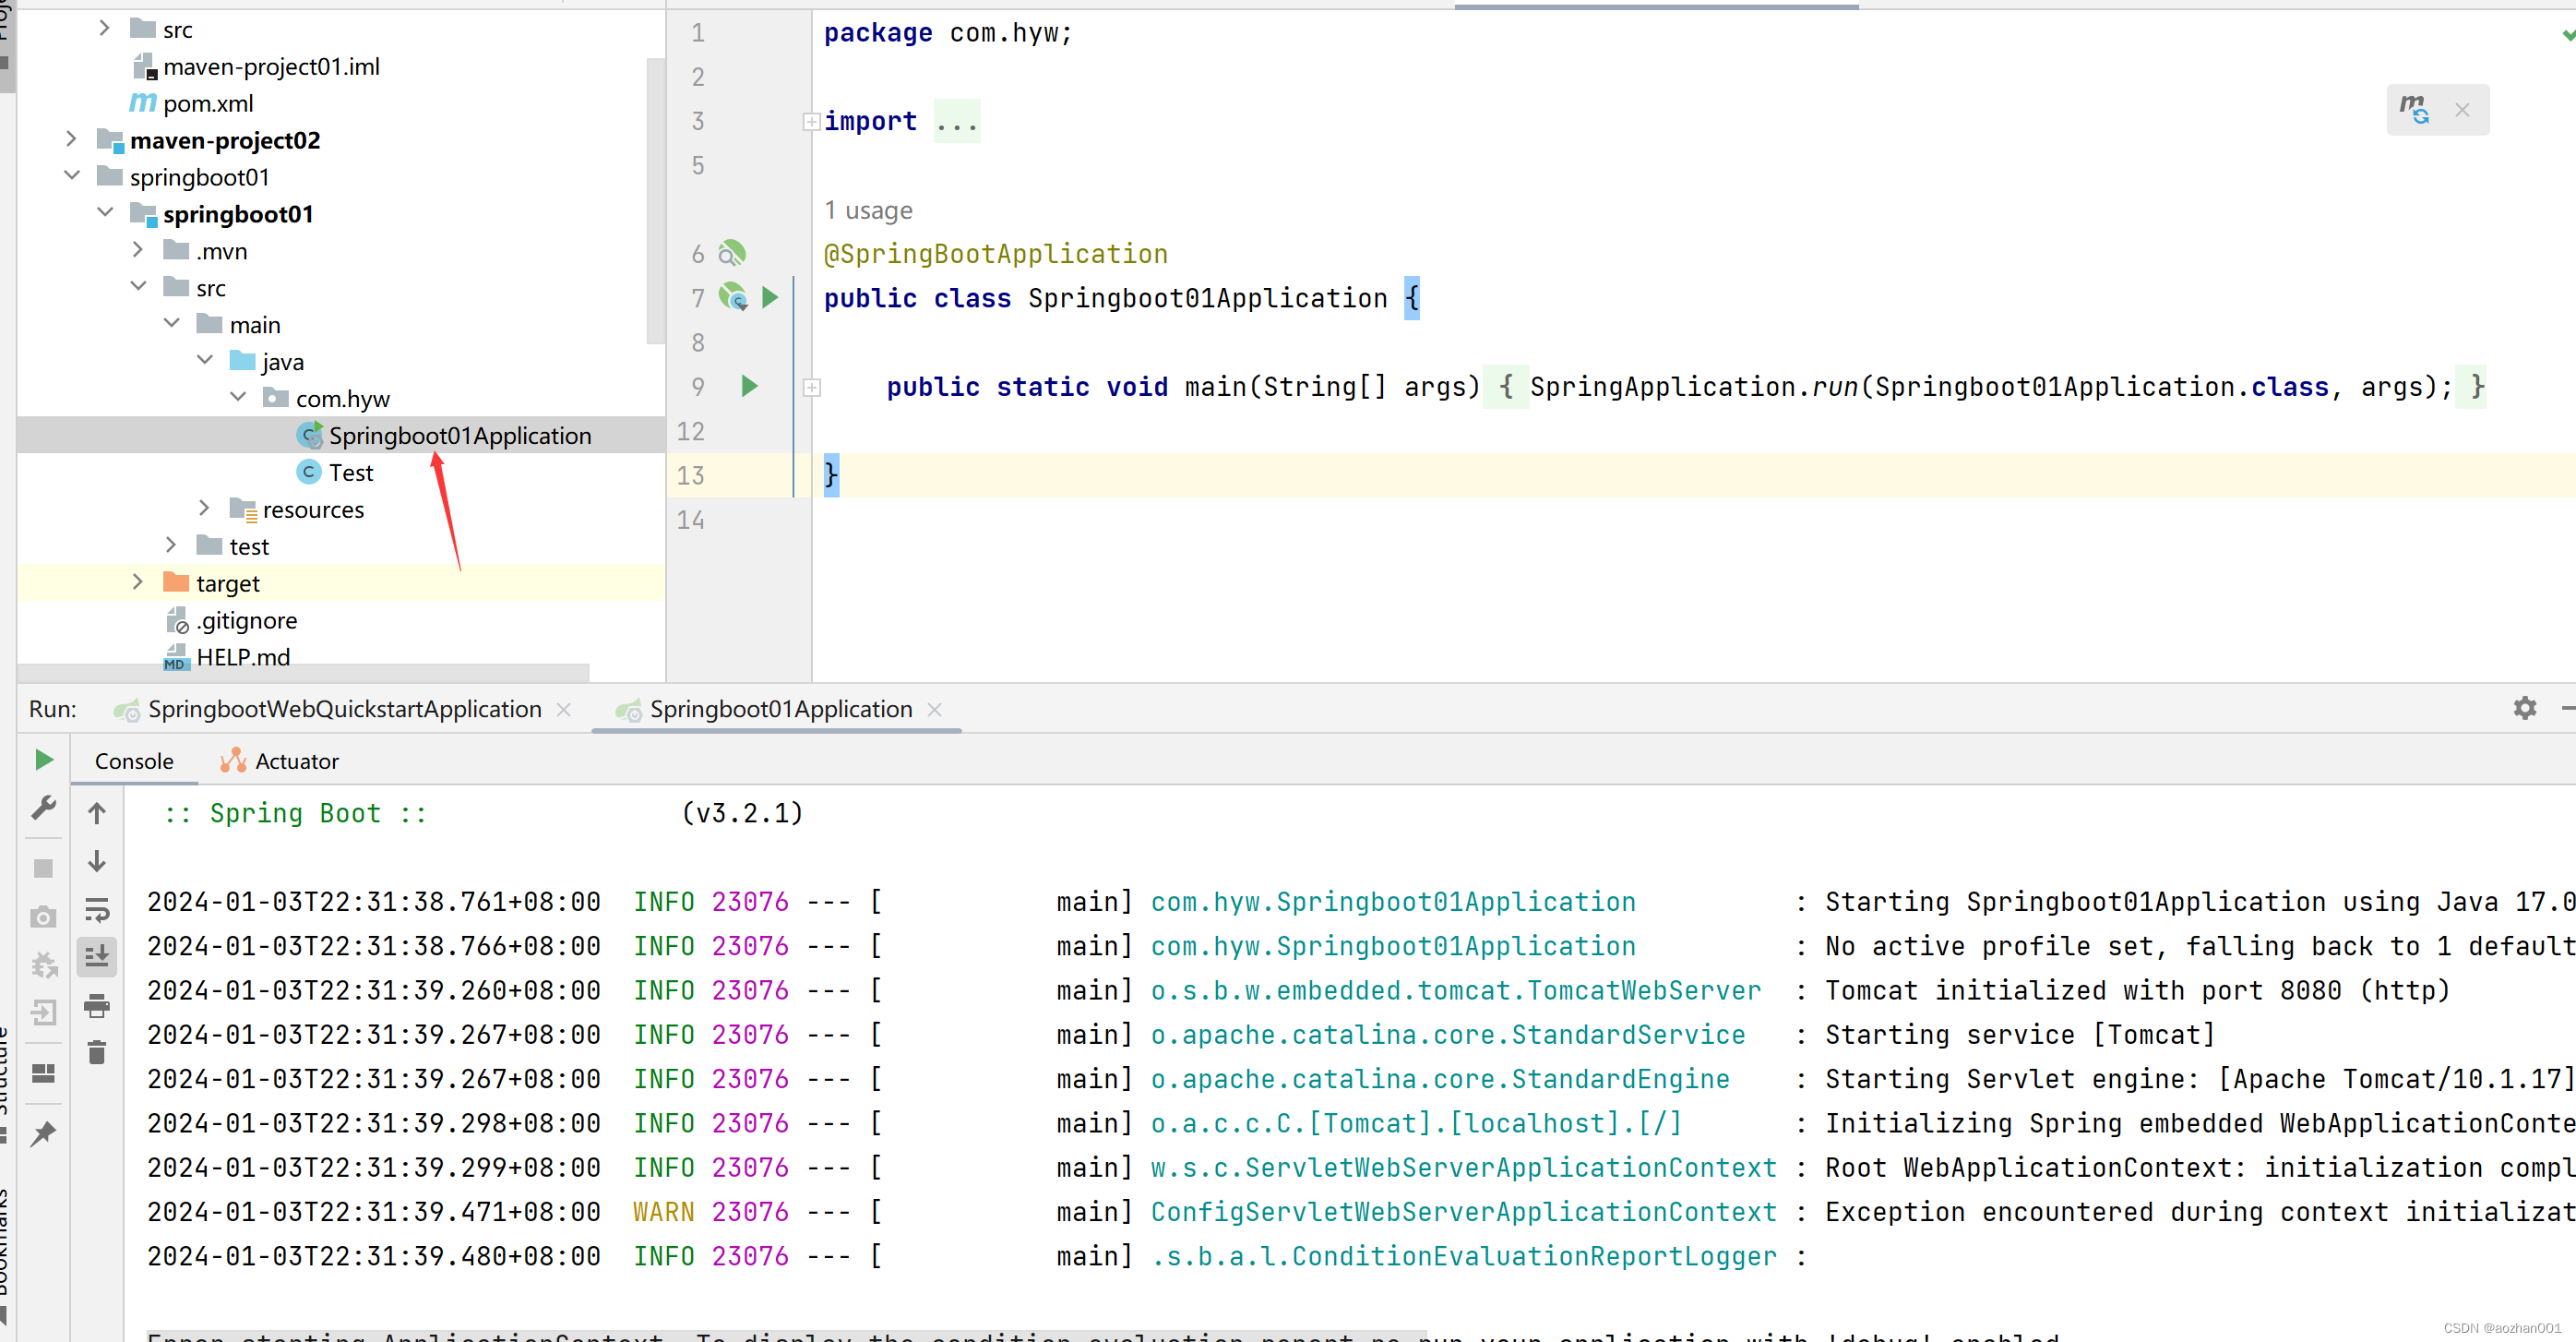Switch to SpringbootWebQuickstartApplication run tab
This screenshot has width=2576, height=1342.
[344, 709]
